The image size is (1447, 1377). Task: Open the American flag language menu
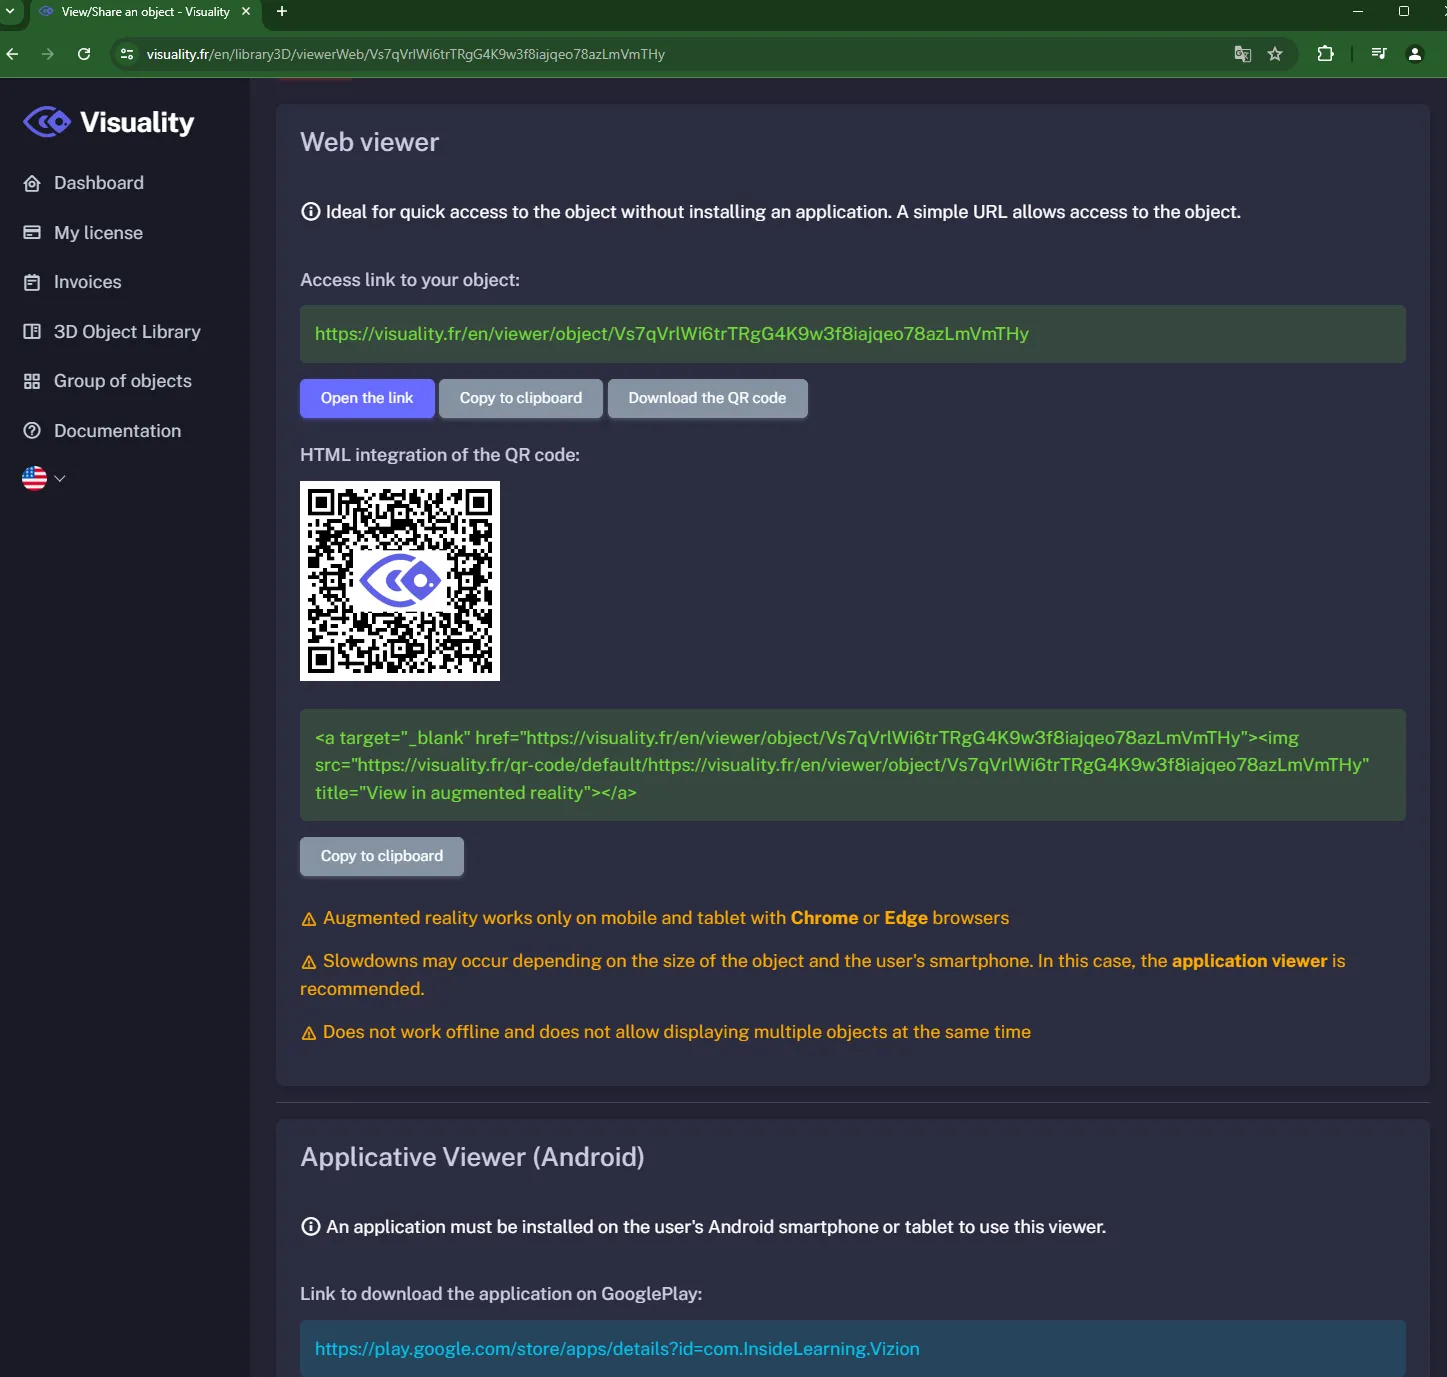click(32, 478)
